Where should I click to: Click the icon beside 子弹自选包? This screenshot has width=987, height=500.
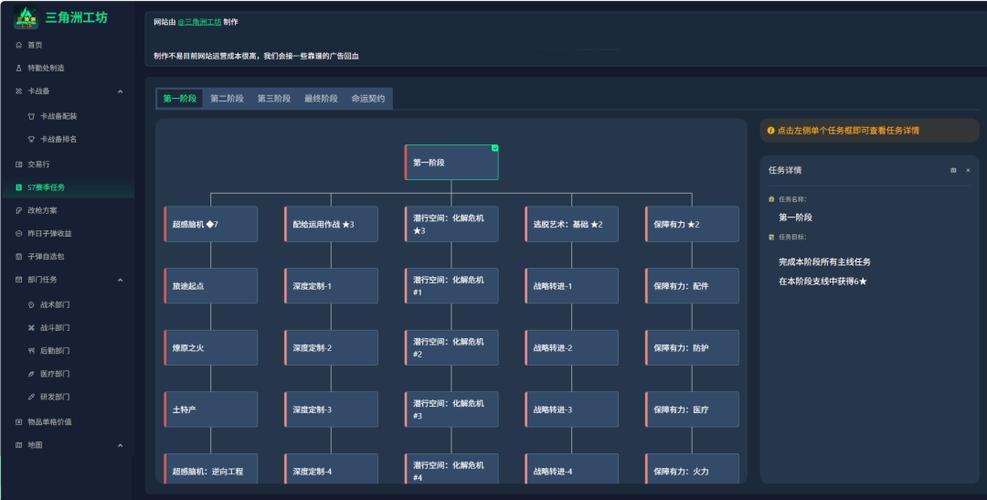click(x=19, y=257)
